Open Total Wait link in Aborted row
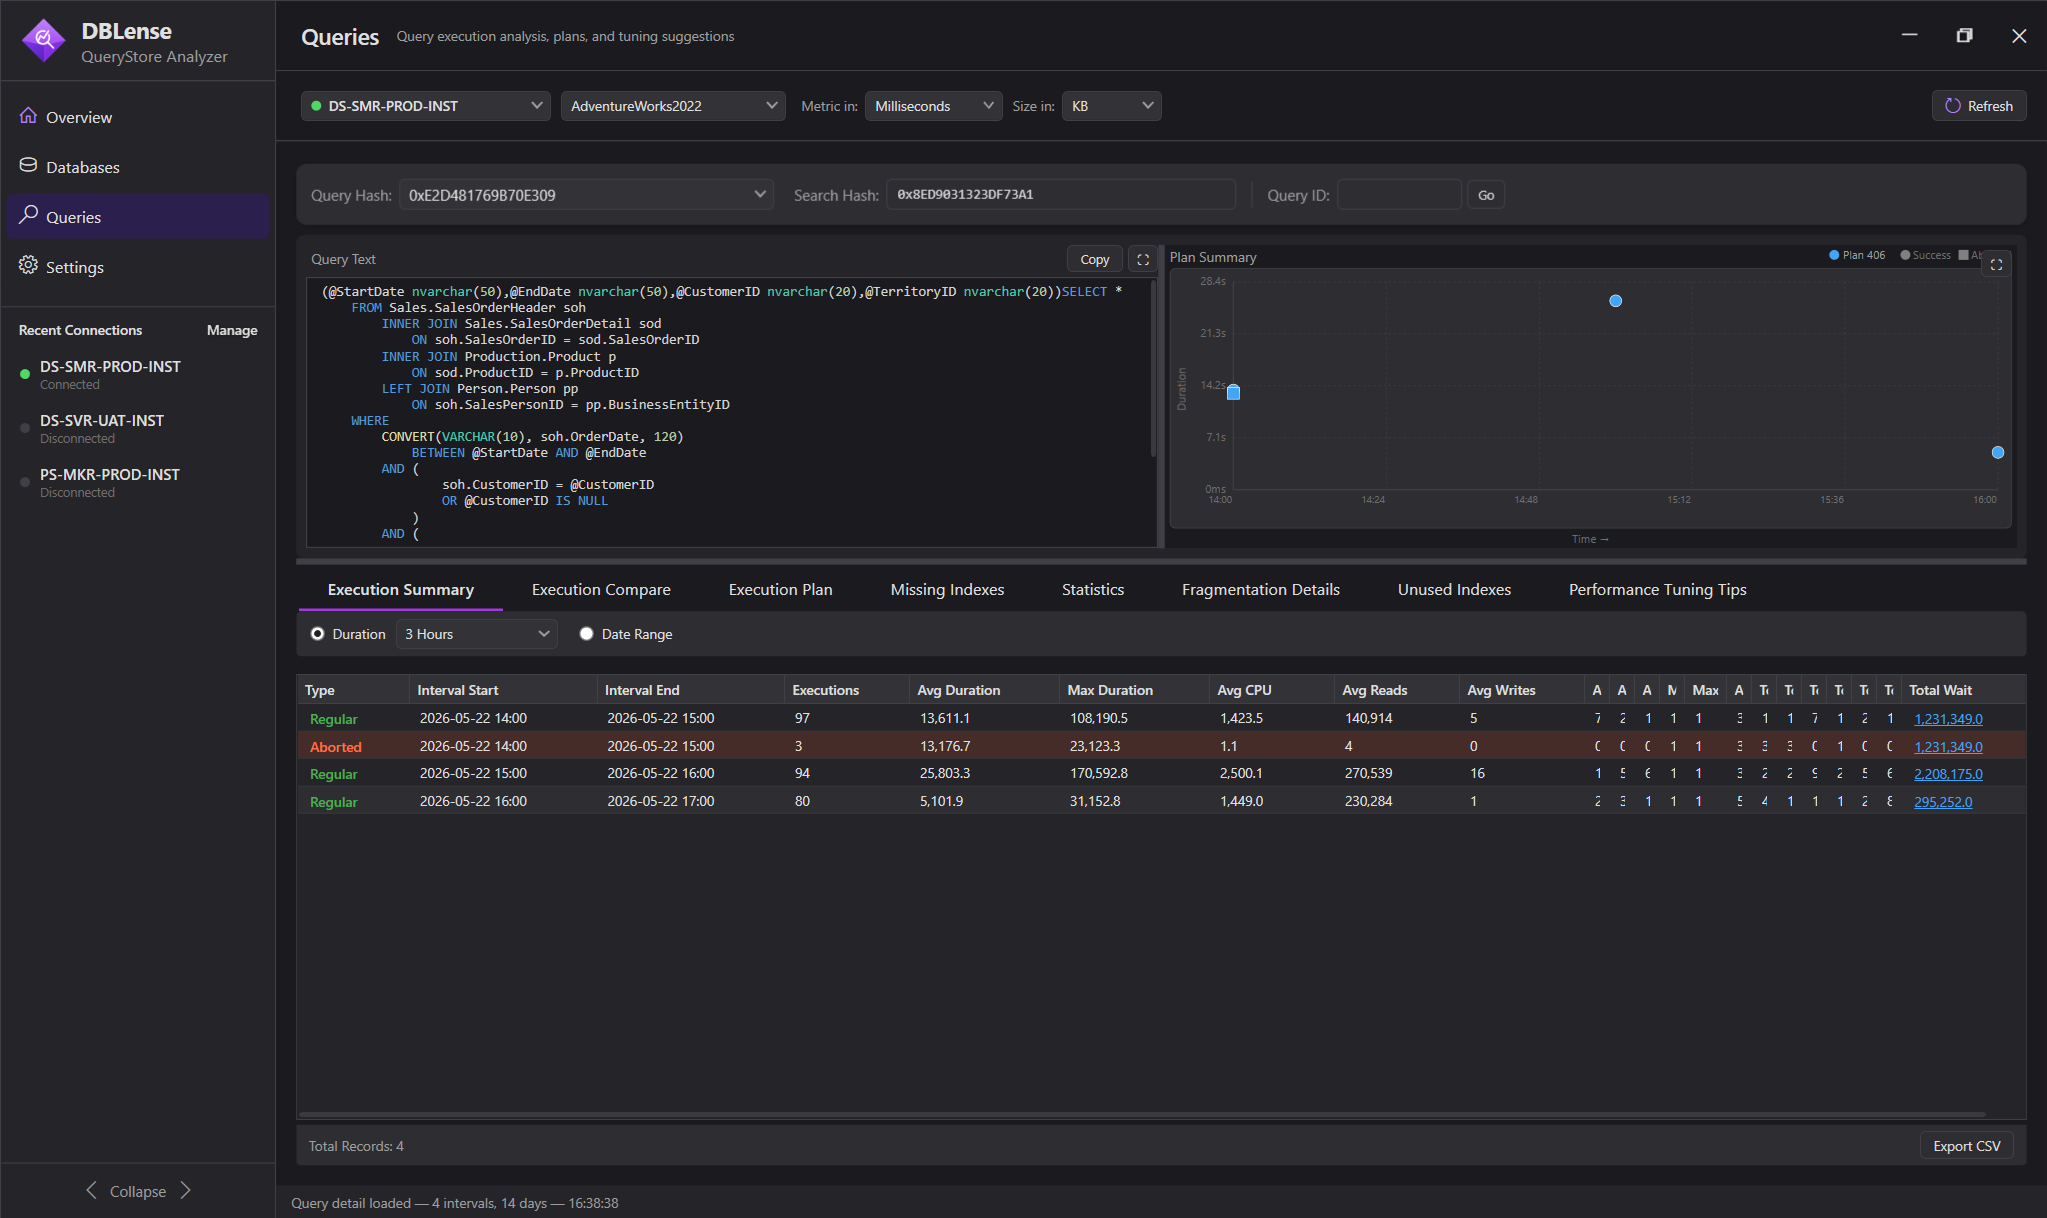Viewport: 2047px width, 1218px height. 1948,747
